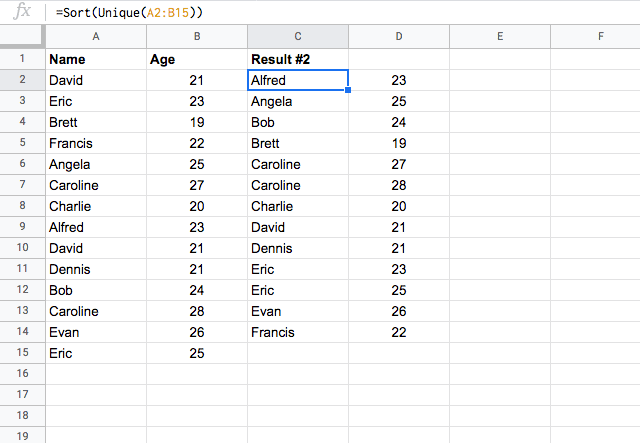Select column A header
This screenshot has width=640, height=443.
(x=96, y=36)
